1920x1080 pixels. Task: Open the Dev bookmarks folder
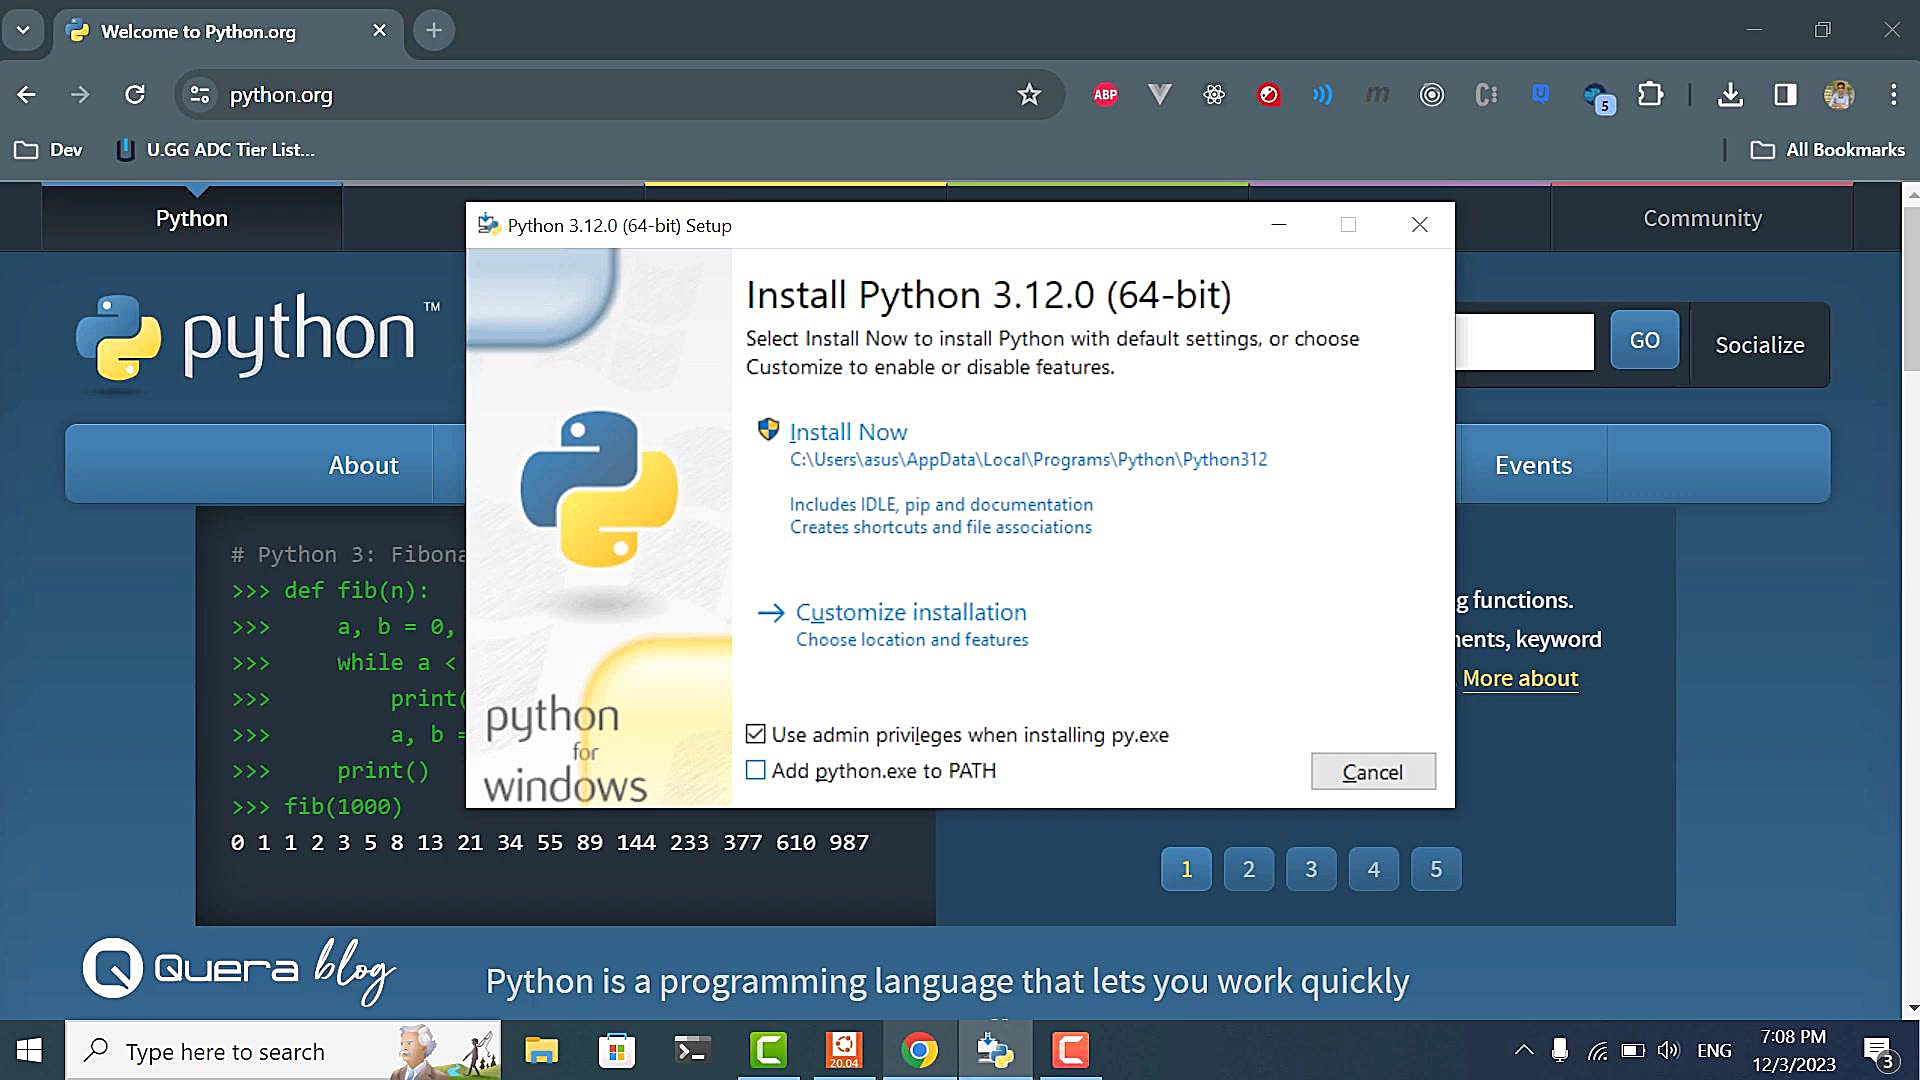tap(48, 150)
